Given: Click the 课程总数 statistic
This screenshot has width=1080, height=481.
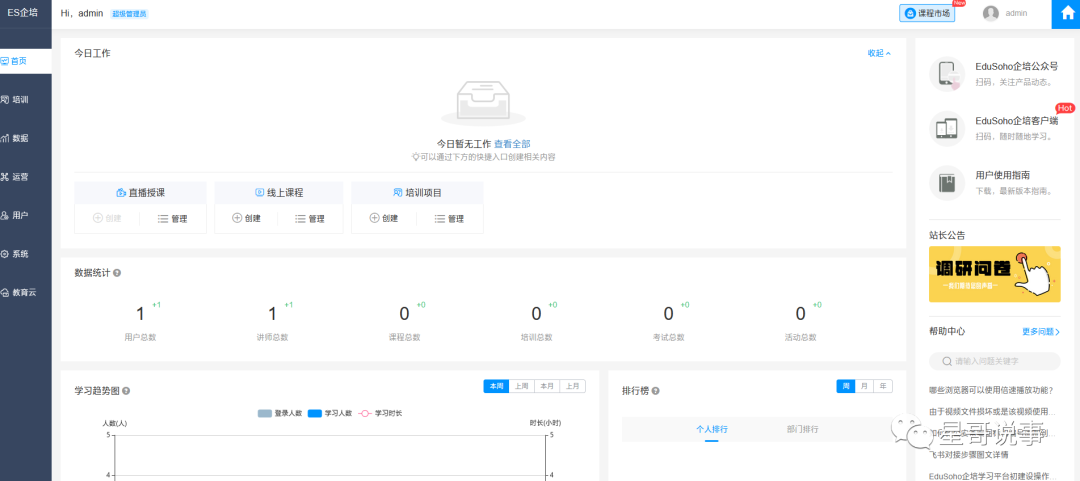Looking at the screenshot, I should tap(404, 322).
